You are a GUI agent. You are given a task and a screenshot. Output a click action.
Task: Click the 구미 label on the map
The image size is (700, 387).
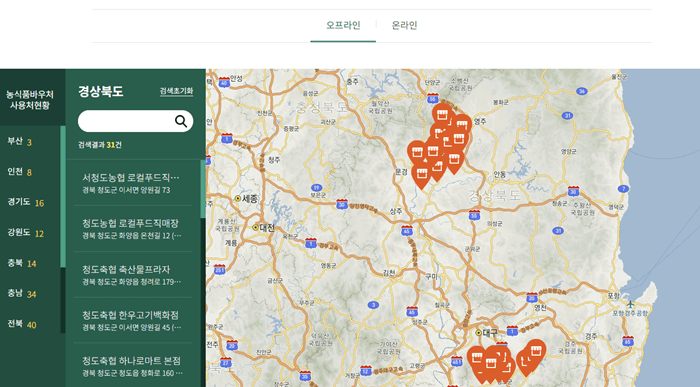(431, 277)
